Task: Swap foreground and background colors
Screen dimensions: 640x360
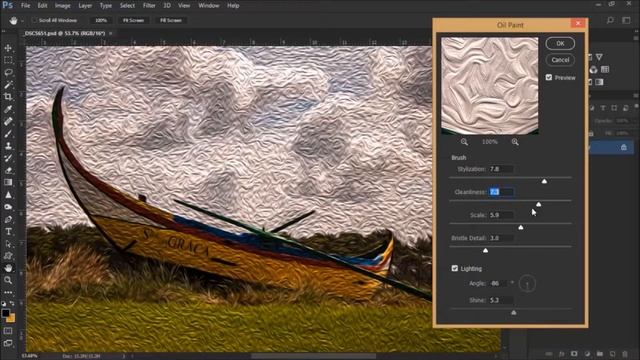Action: [12, 303]
